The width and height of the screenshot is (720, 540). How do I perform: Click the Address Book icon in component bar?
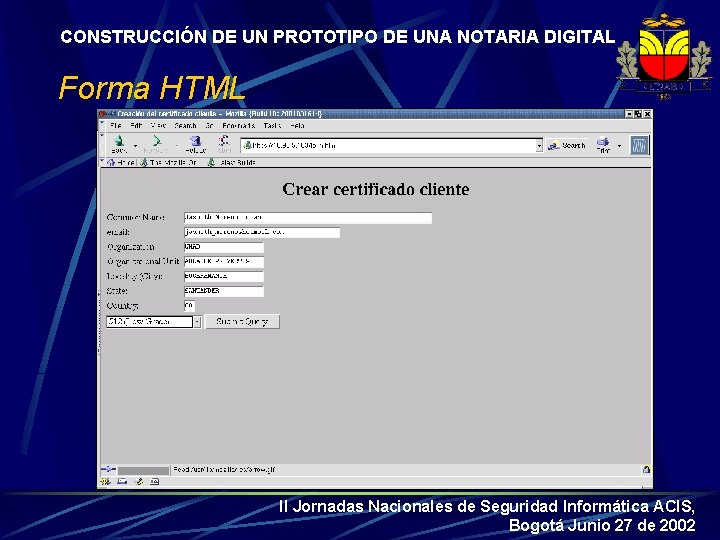click(x=155, y=481)
